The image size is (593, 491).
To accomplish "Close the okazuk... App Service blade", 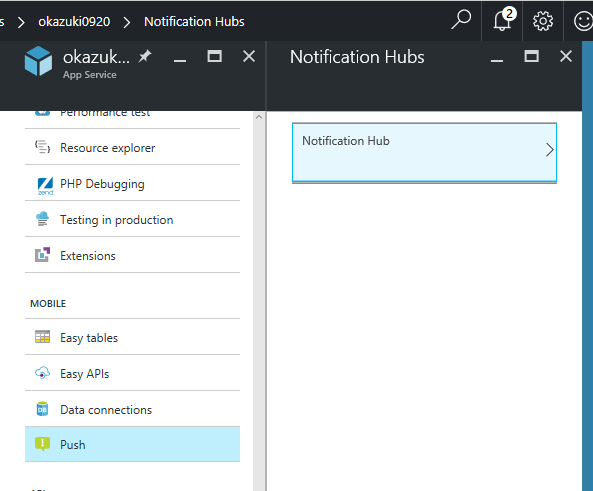I will tap(249, 56).
